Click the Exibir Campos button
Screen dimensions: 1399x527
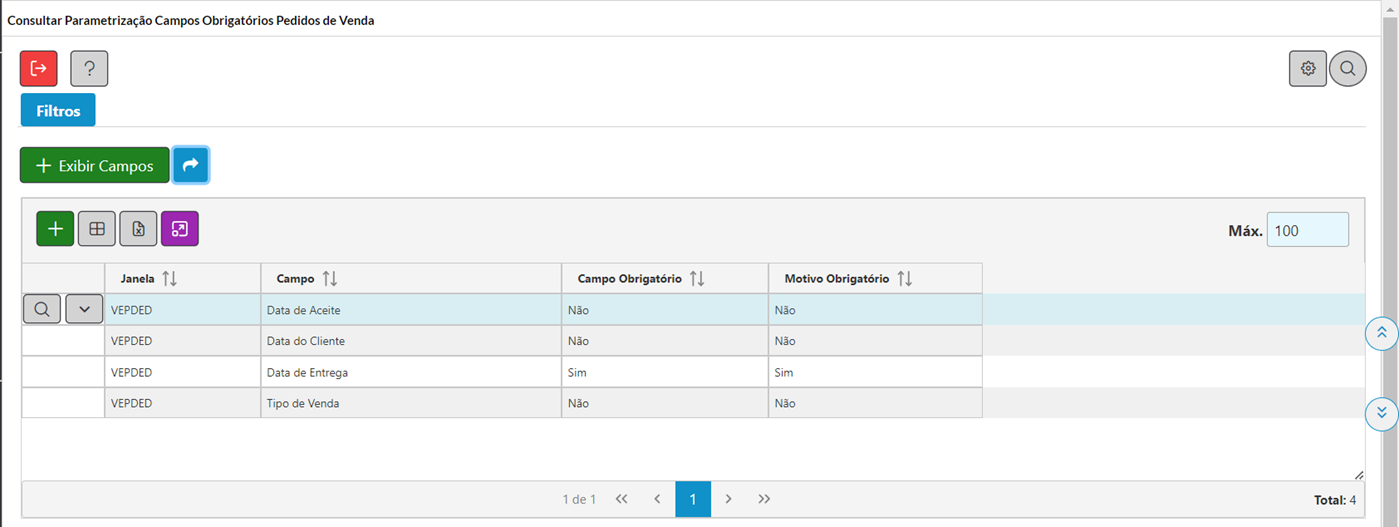point(95,165)
